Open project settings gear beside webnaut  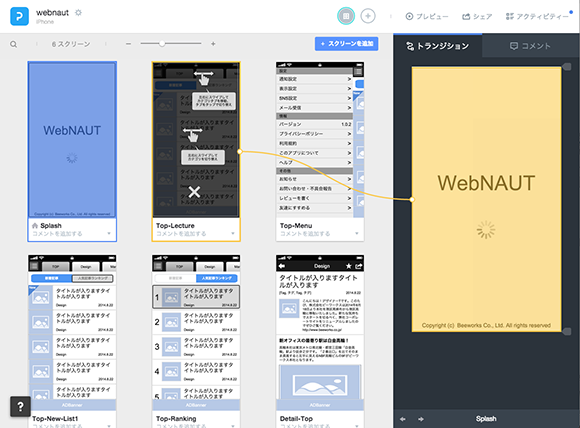coord(78,13)
